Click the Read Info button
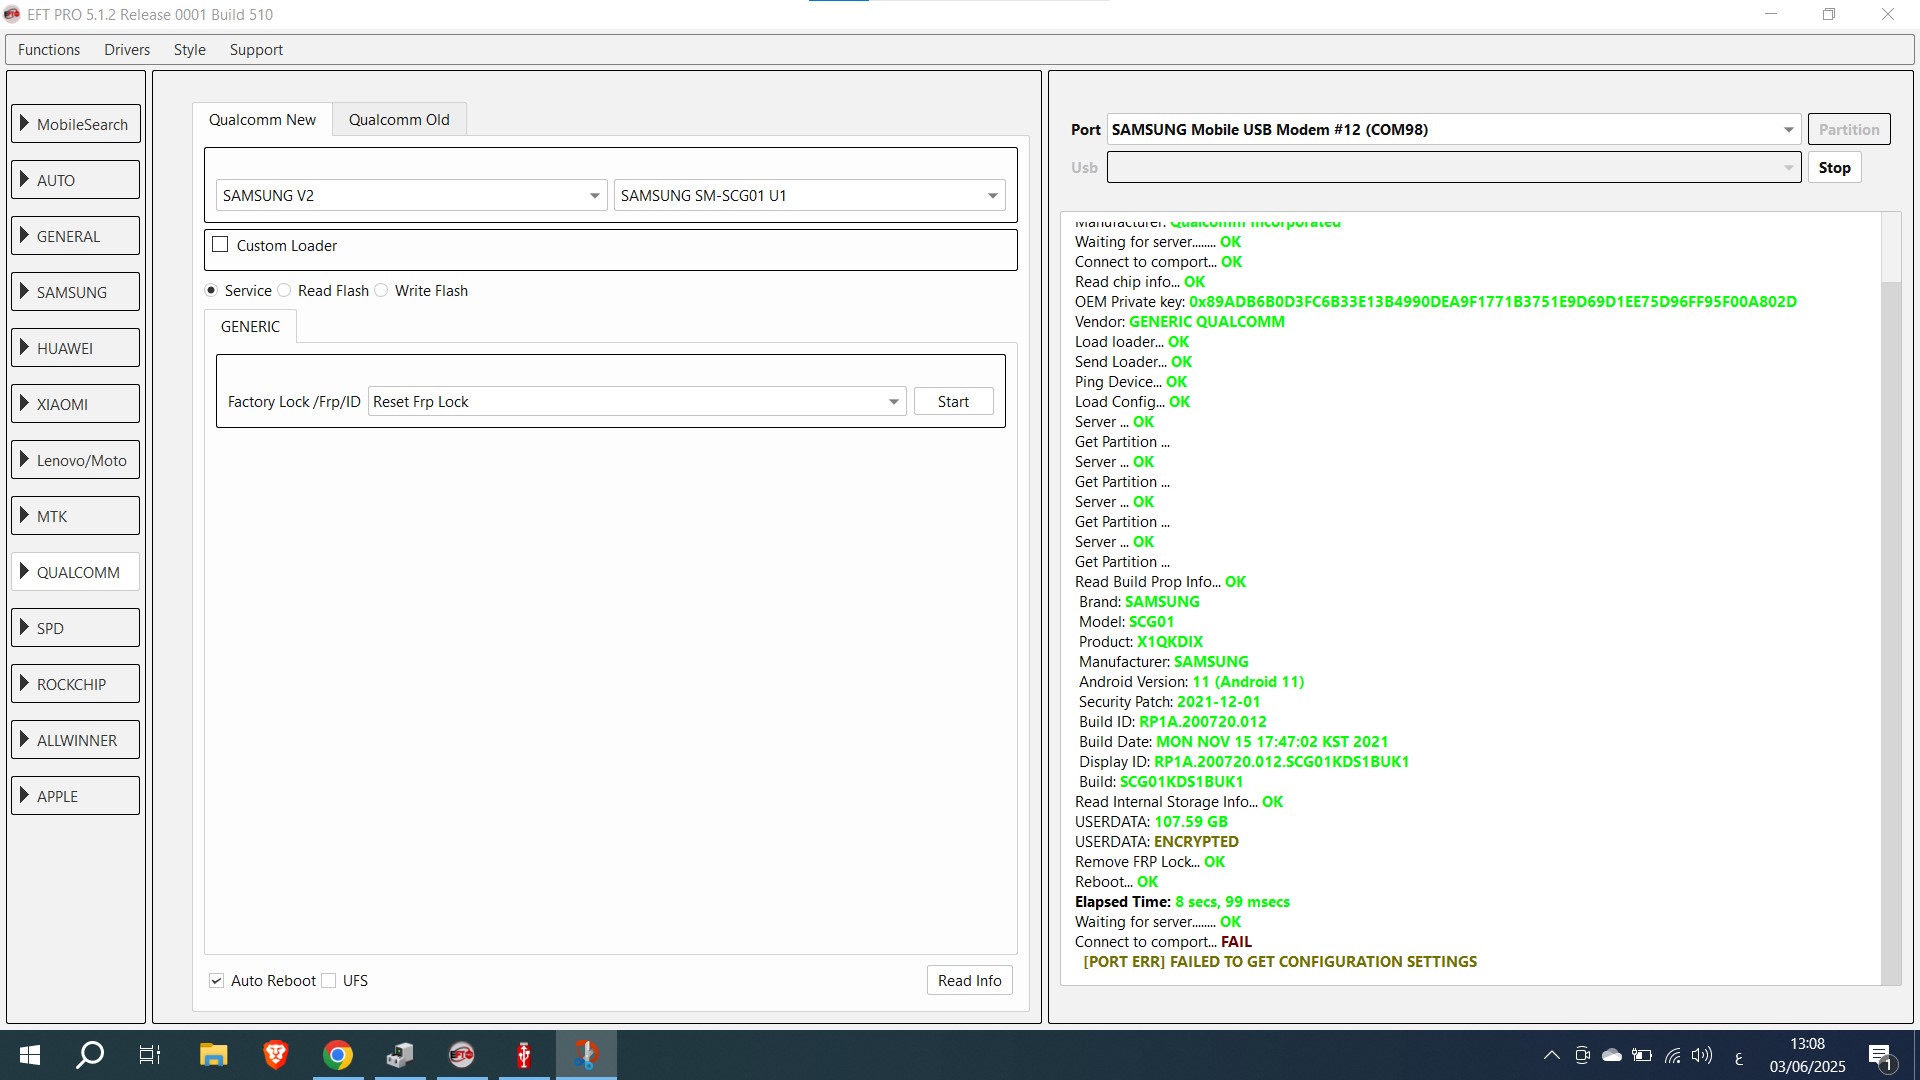The image size is (1920, 1080). pyautogui.click(x=969, y=981)
